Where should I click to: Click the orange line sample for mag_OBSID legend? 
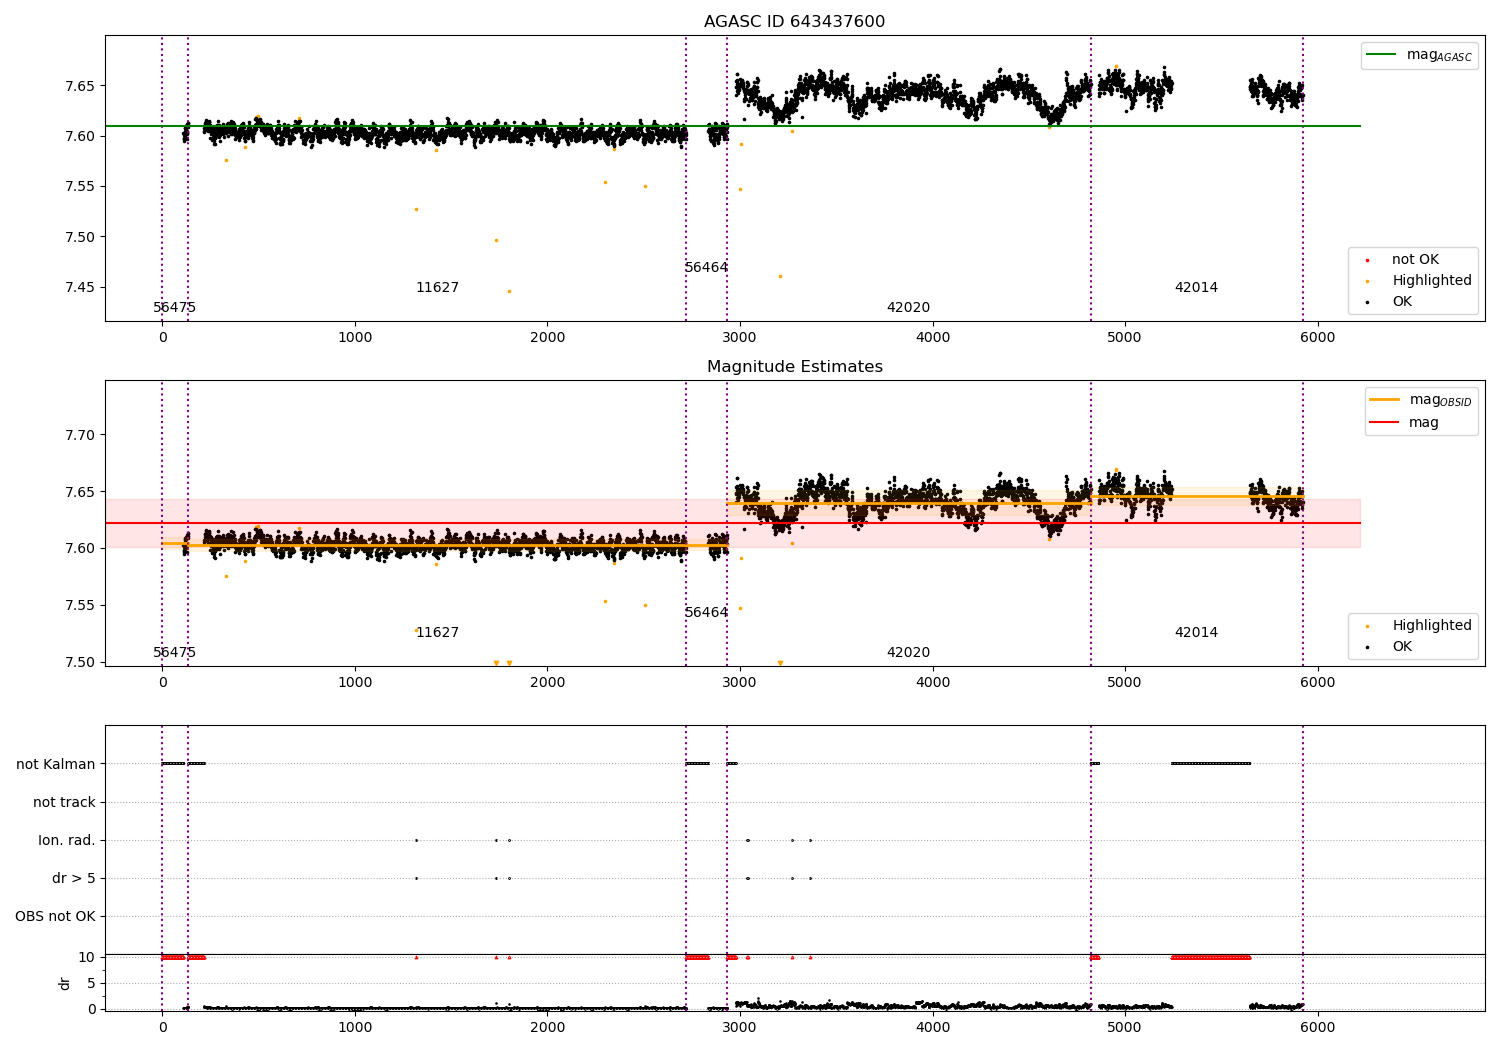pos(1385,400)
